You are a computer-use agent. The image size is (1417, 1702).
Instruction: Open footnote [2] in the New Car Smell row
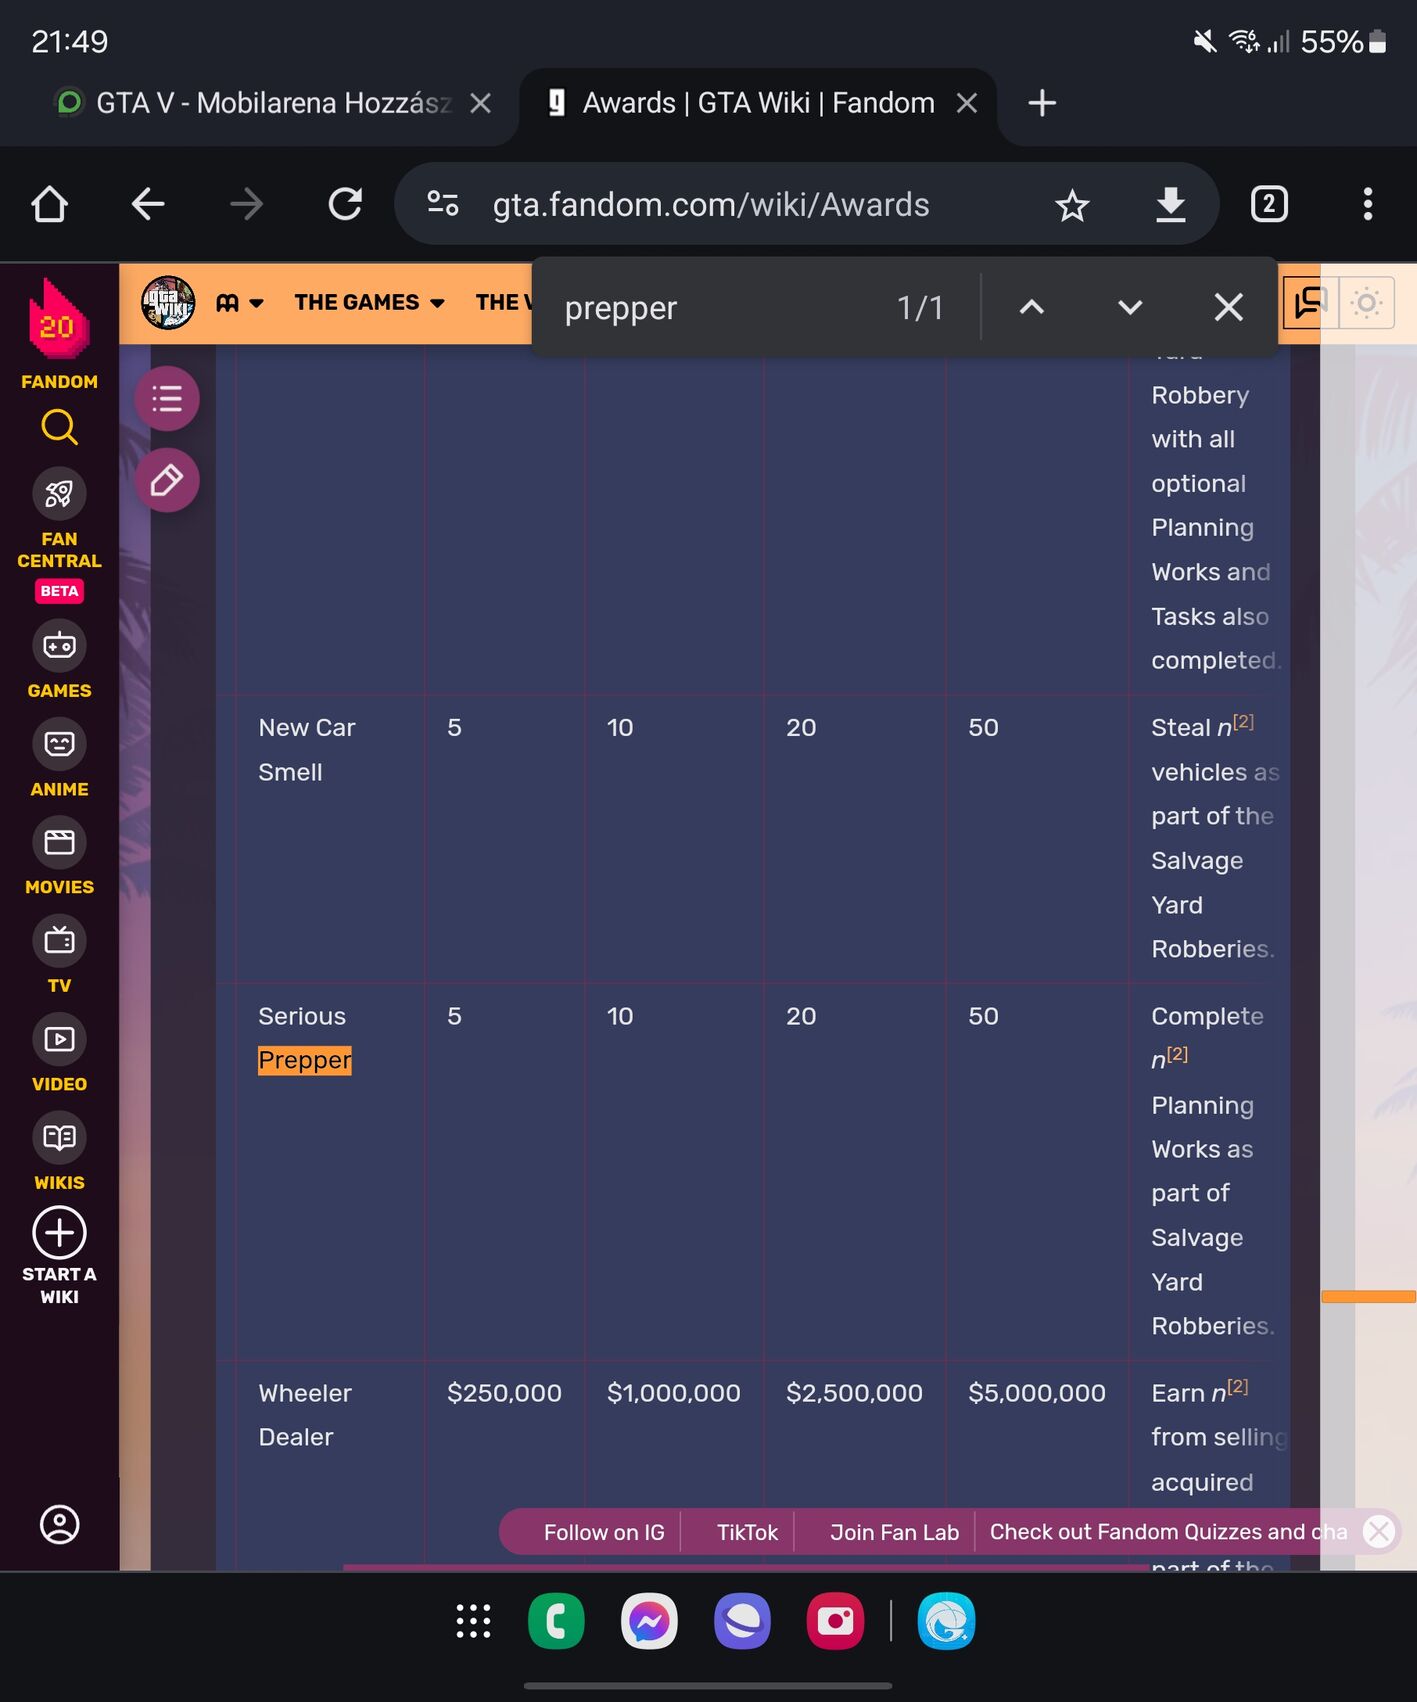tap(1243, 722)
